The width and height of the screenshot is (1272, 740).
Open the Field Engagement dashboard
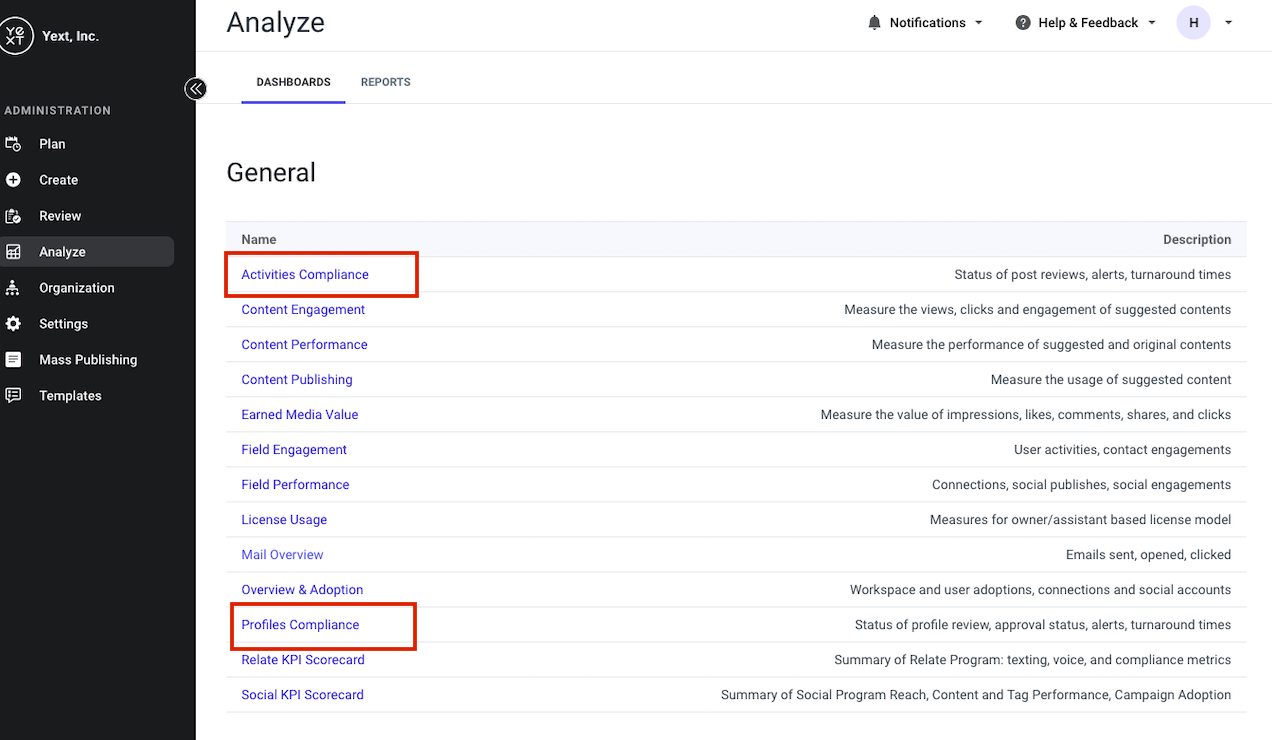(x=294, y=449)
